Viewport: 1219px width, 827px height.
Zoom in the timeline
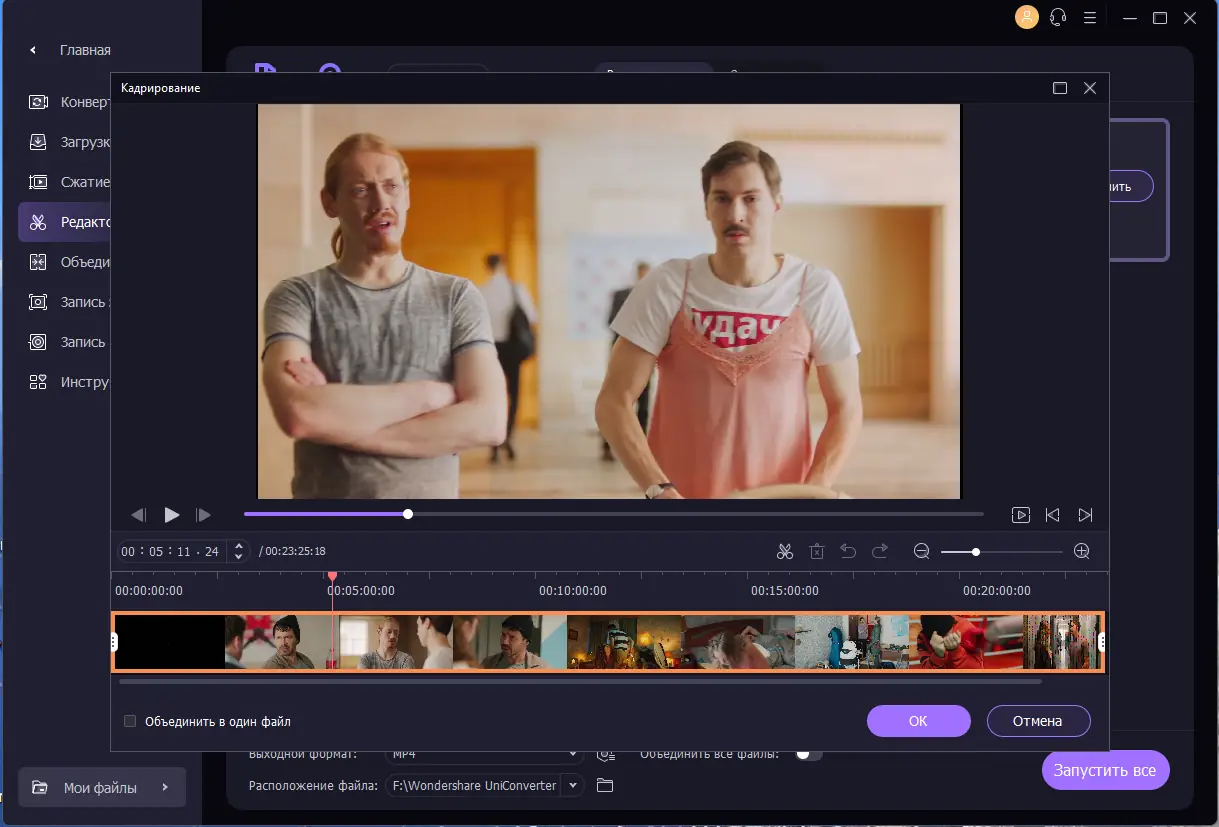pos(1081,551)
